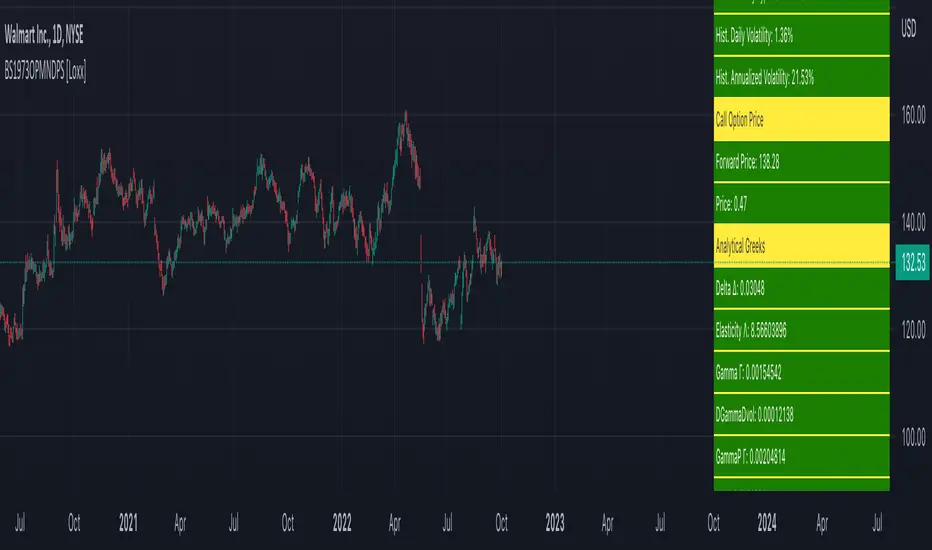Click the Elasticity Λ value row
The width and height of the screenshot is (932, 550).
coord(800,330)
